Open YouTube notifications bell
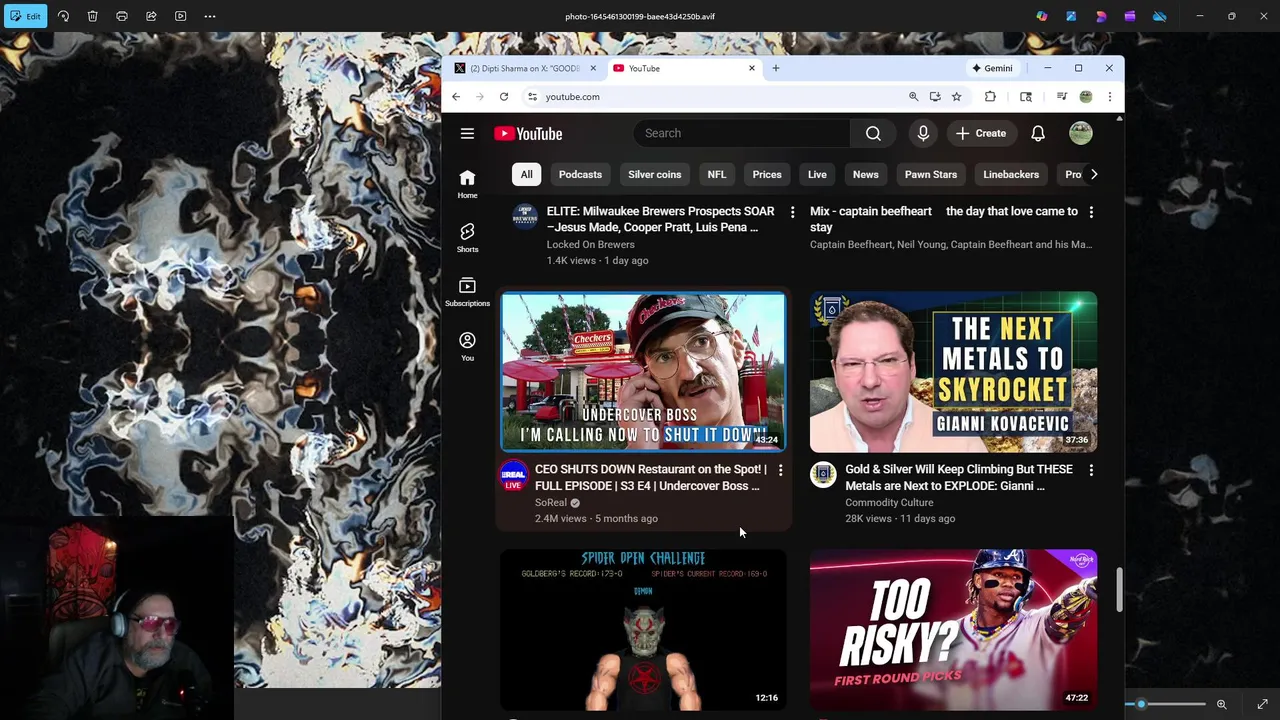1280x720 pixels. pos(1038,133)
